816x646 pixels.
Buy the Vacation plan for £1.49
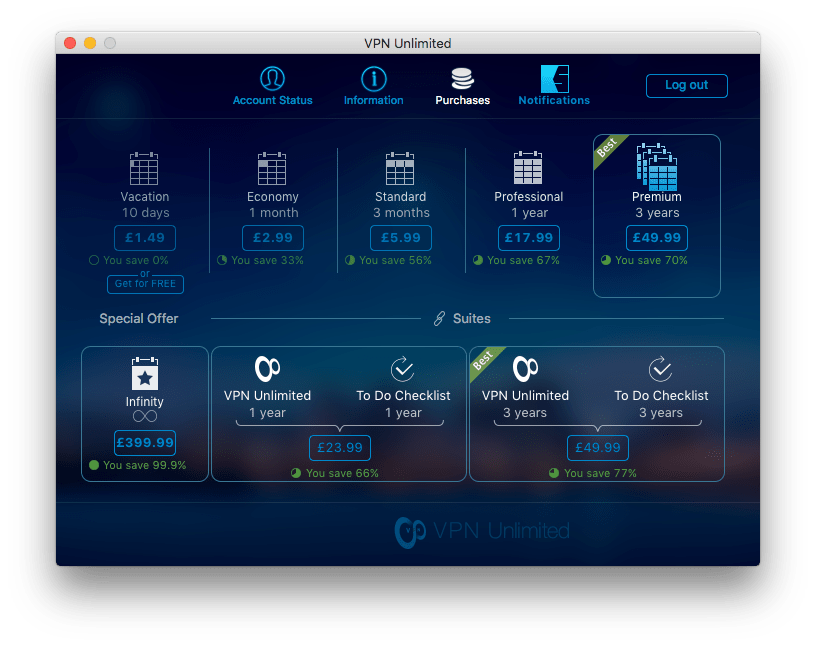145,238
